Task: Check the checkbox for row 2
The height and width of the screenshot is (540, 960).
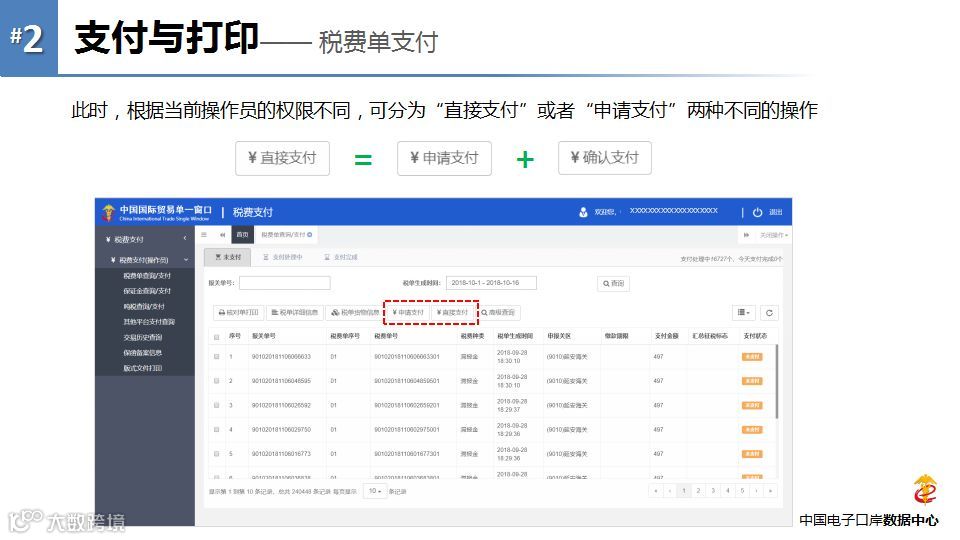Action: pos(216,381)
